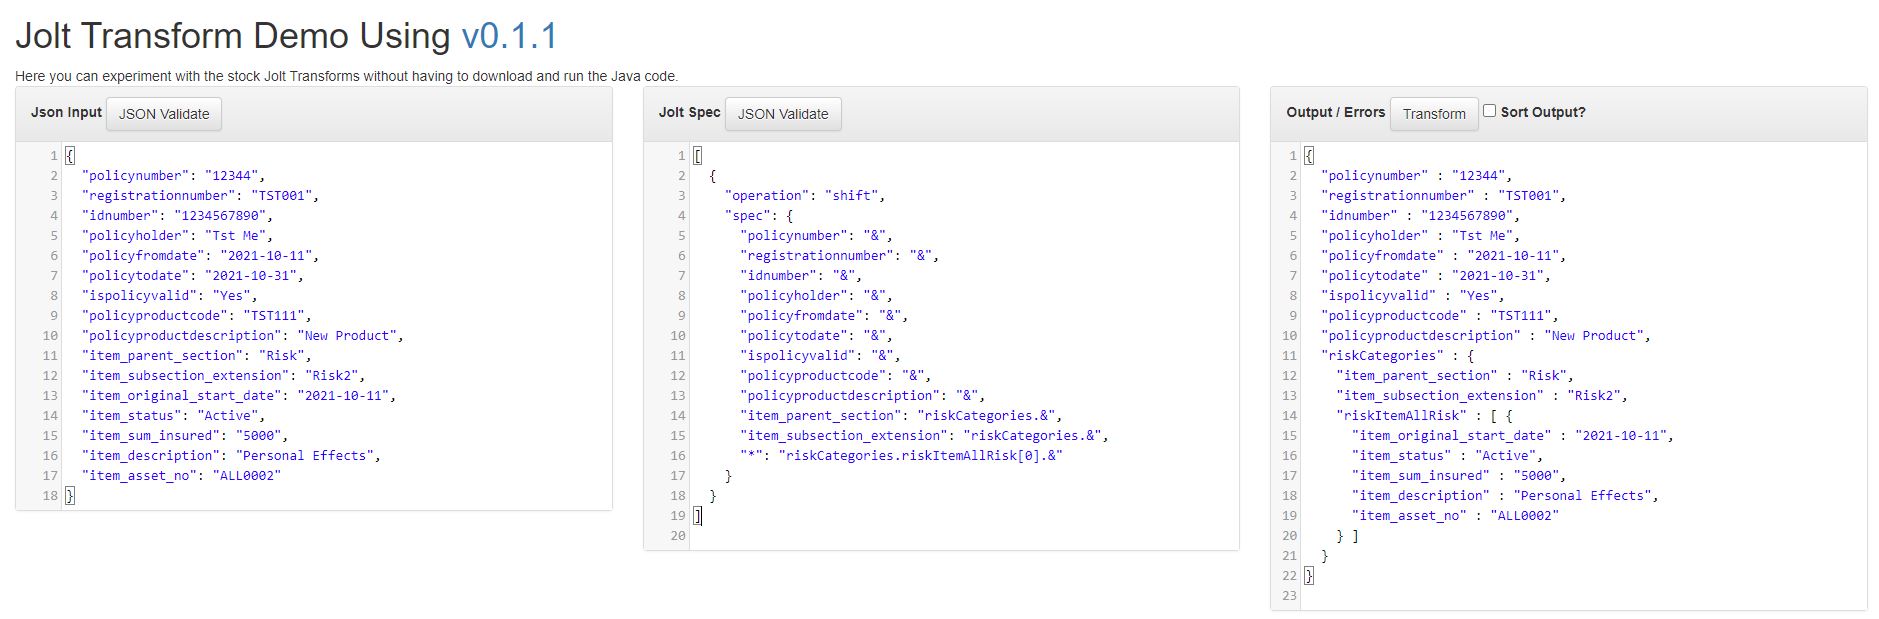Click "item_parent_section": "Risk" line in Json Input

[x=196, y=356]
